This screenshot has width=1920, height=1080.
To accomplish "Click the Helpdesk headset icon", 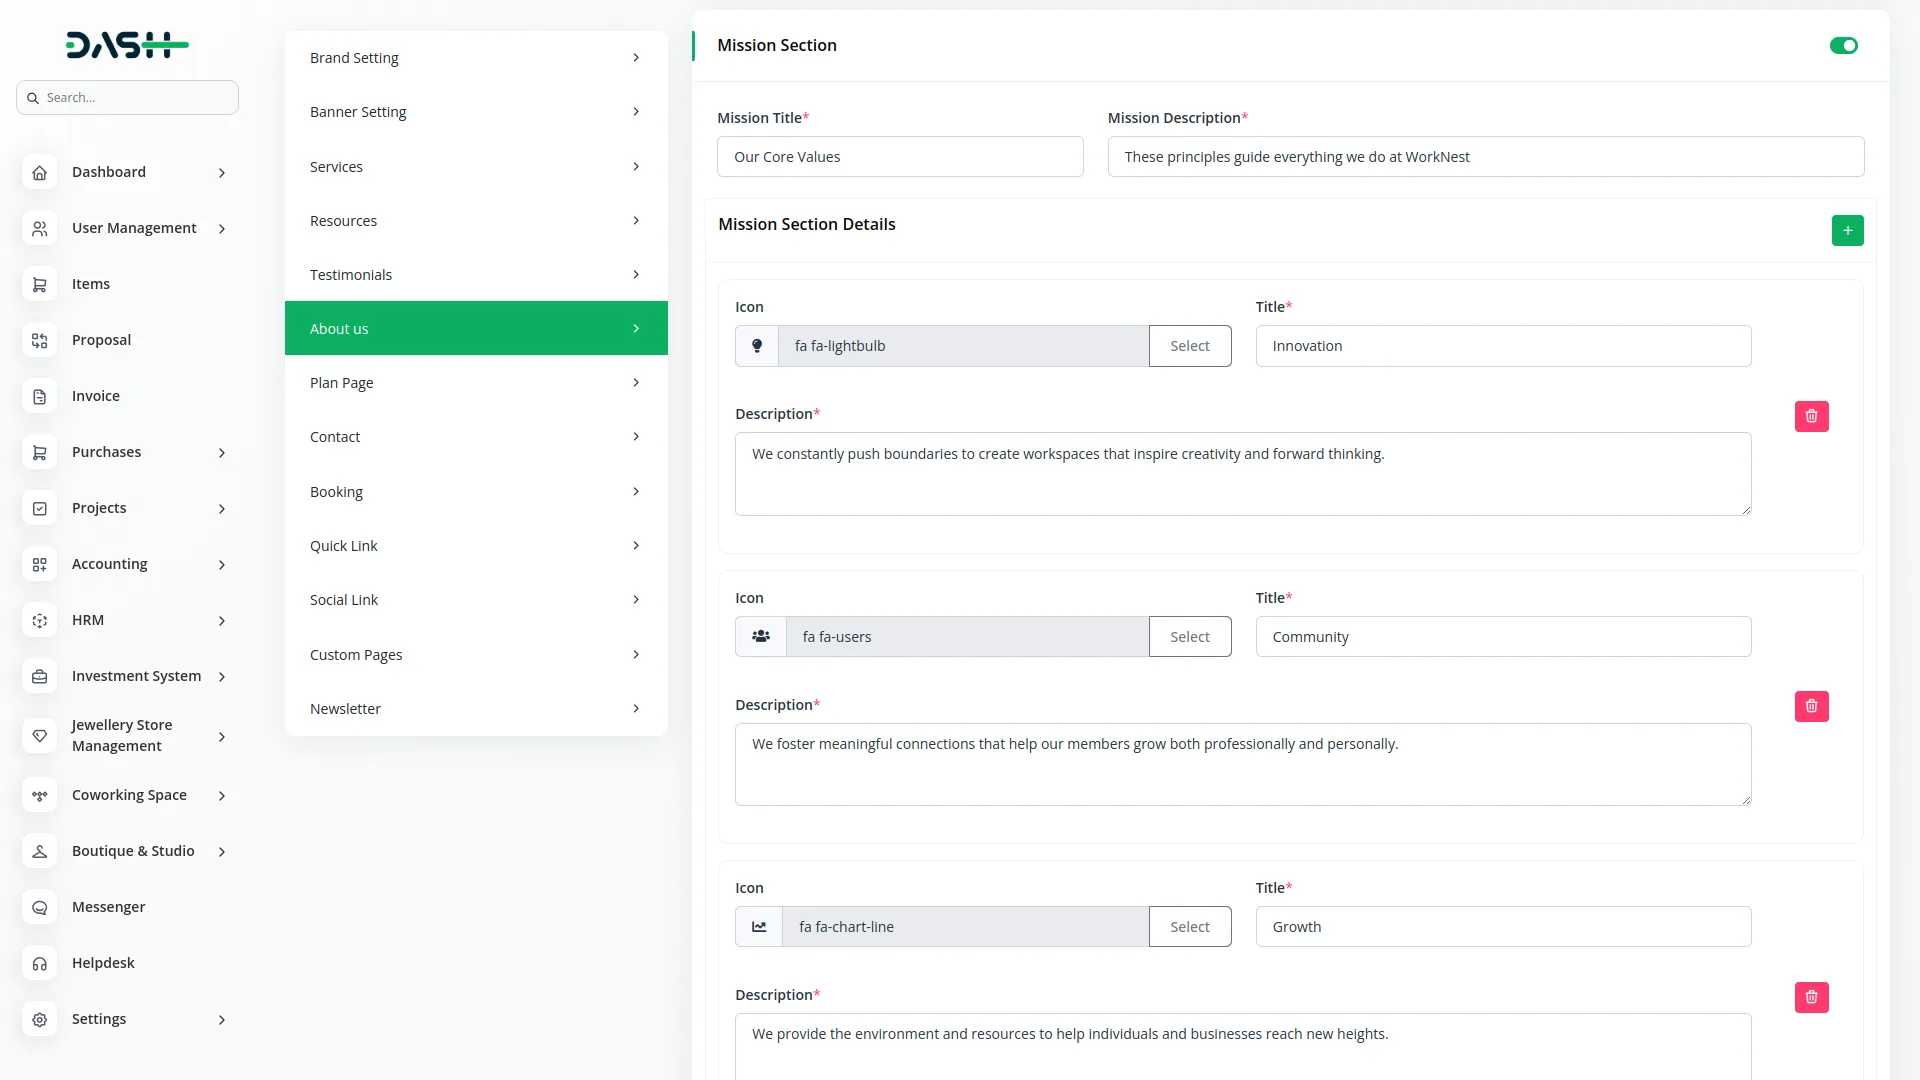I will [39, 964].
